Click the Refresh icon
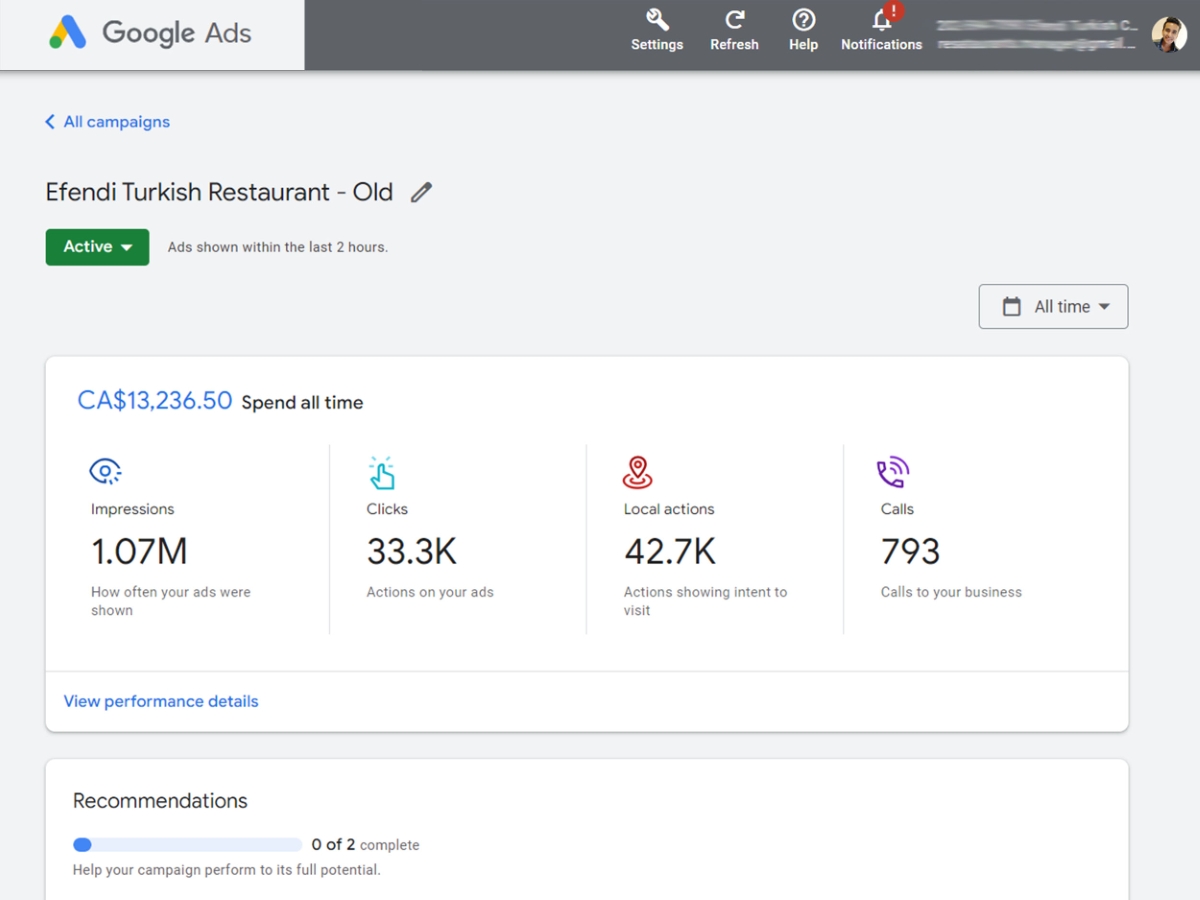This screenshot has width=1200, height=900. [734, 22]
